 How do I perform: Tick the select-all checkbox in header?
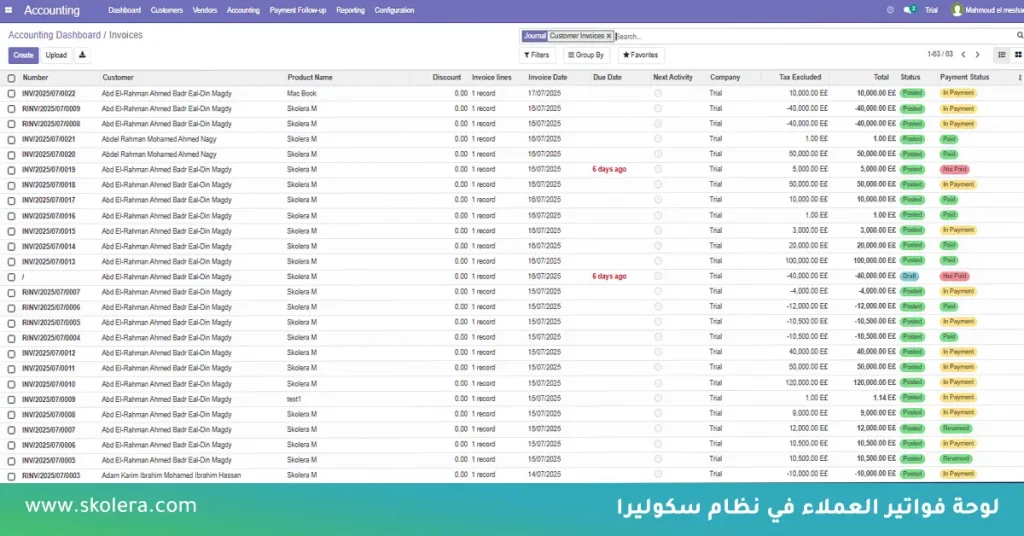[x=11, y=78]
